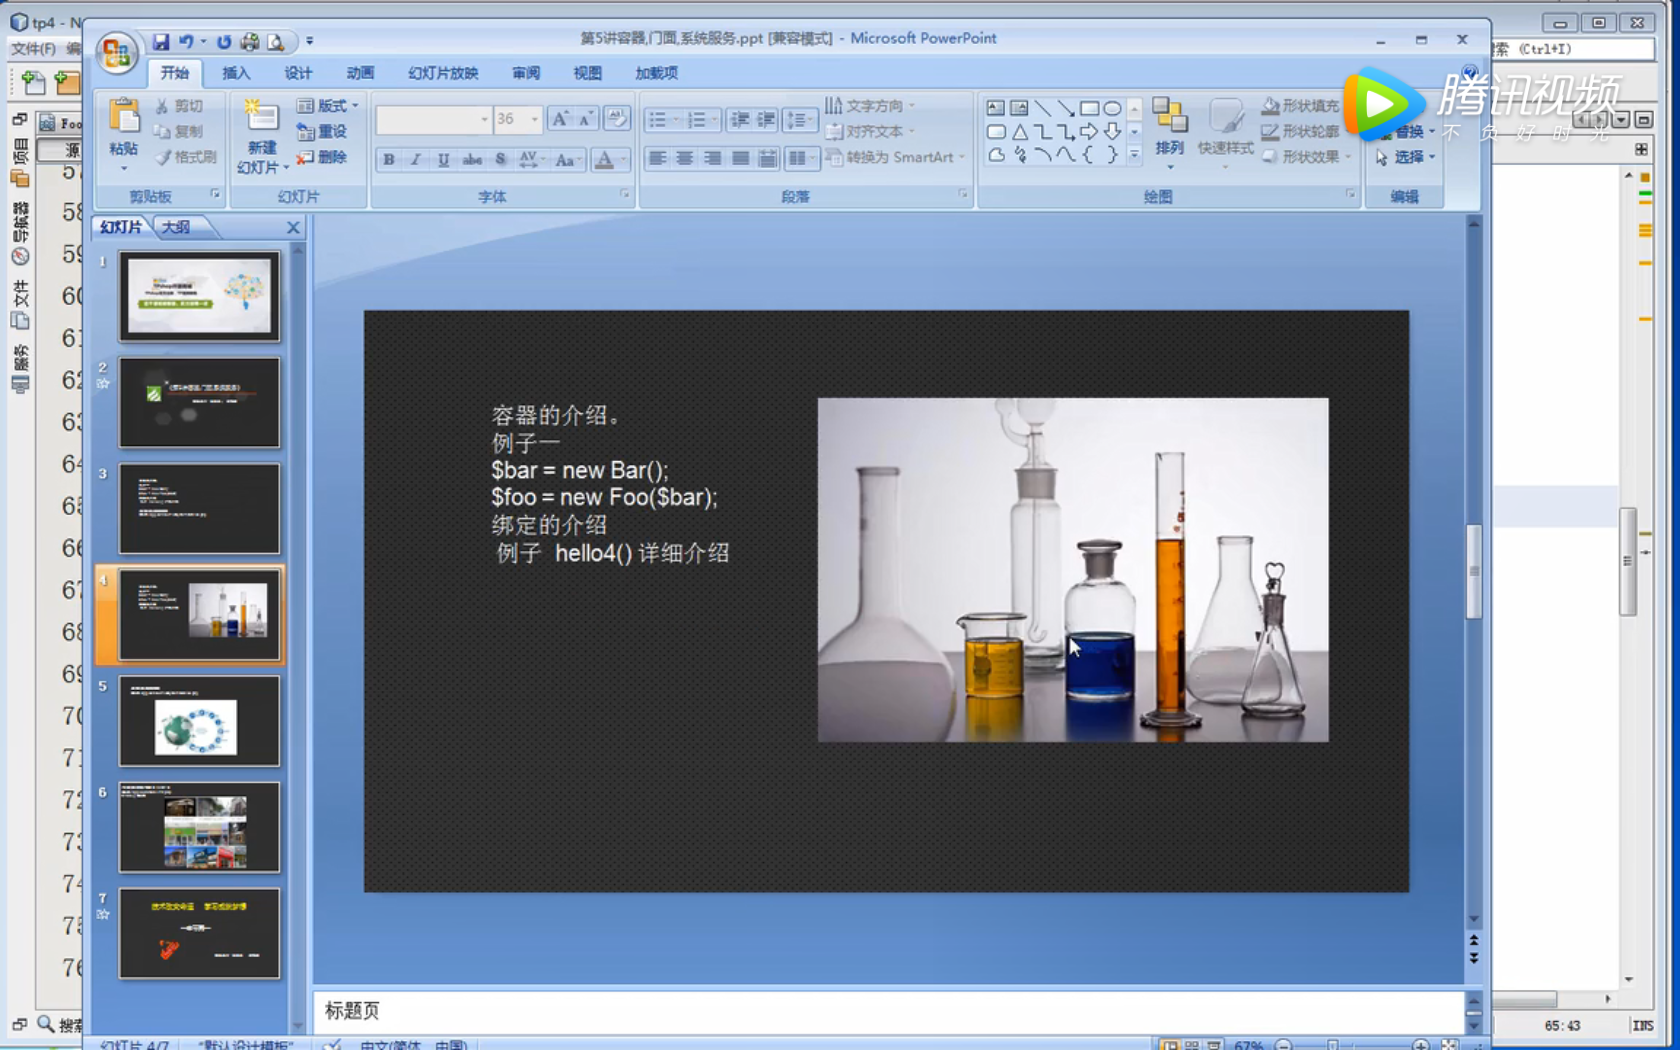
Task: Open the Add-ins (加载项) ribbon tab
Action: click(x=657, y=73)
